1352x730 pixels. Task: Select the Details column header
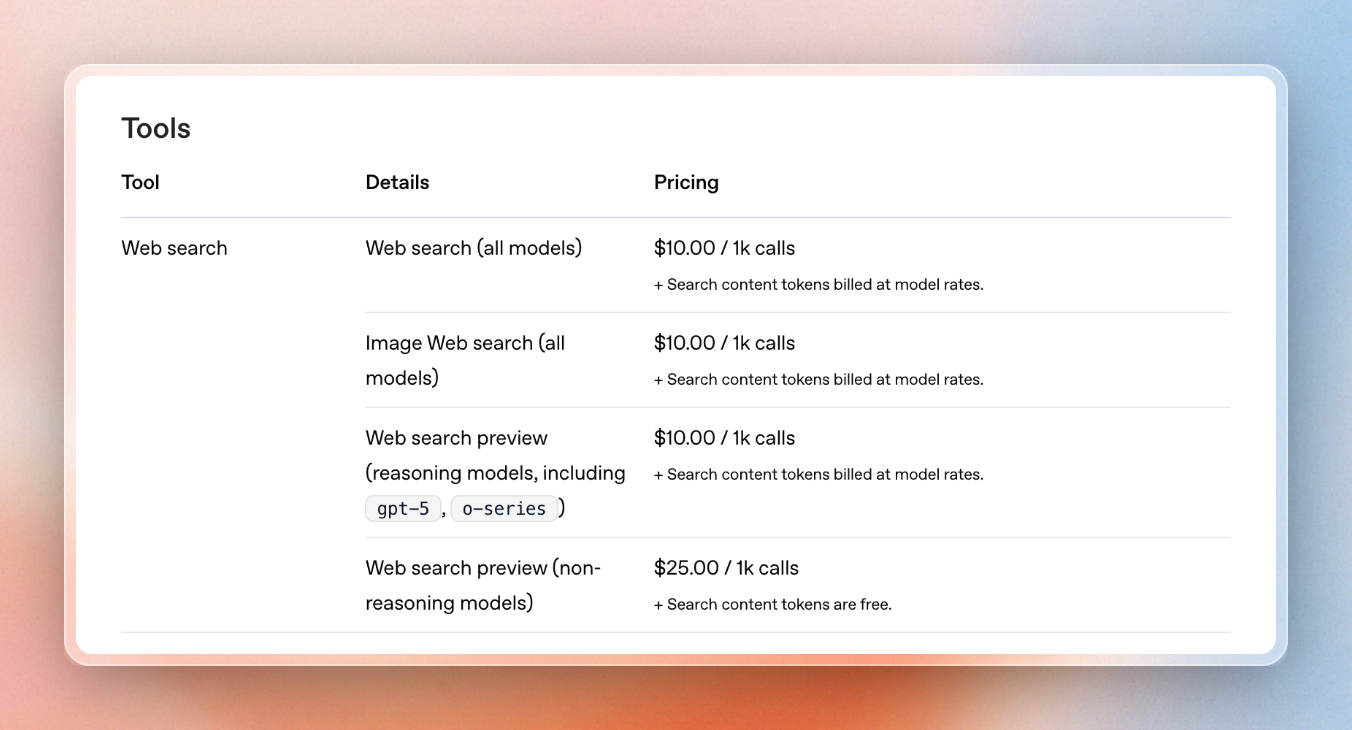coord(397,182)
